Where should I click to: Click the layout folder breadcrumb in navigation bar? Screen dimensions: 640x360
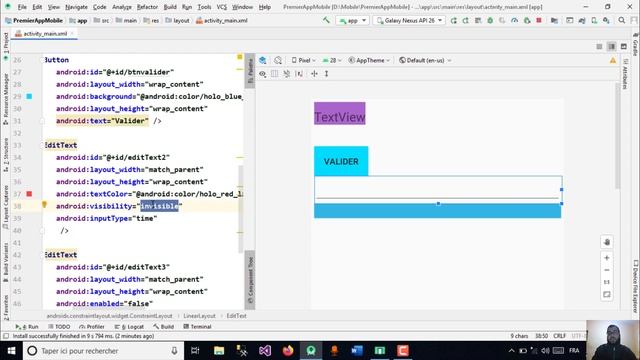point(178,20)
